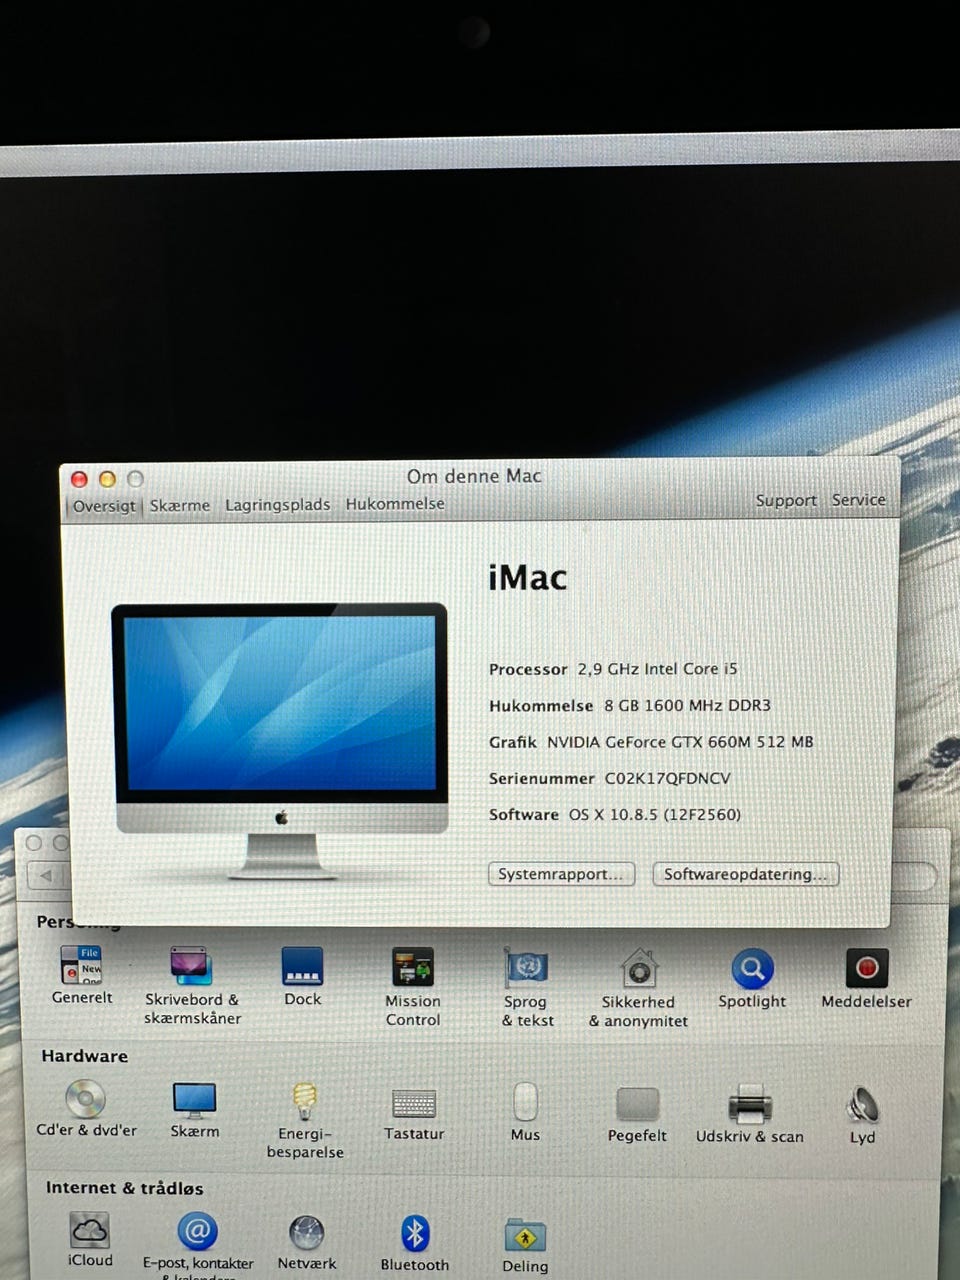Open Cd'er & dvd'er settings
The height and width of the screenshot is (1280, 960).
click(x=86, y=1108)
